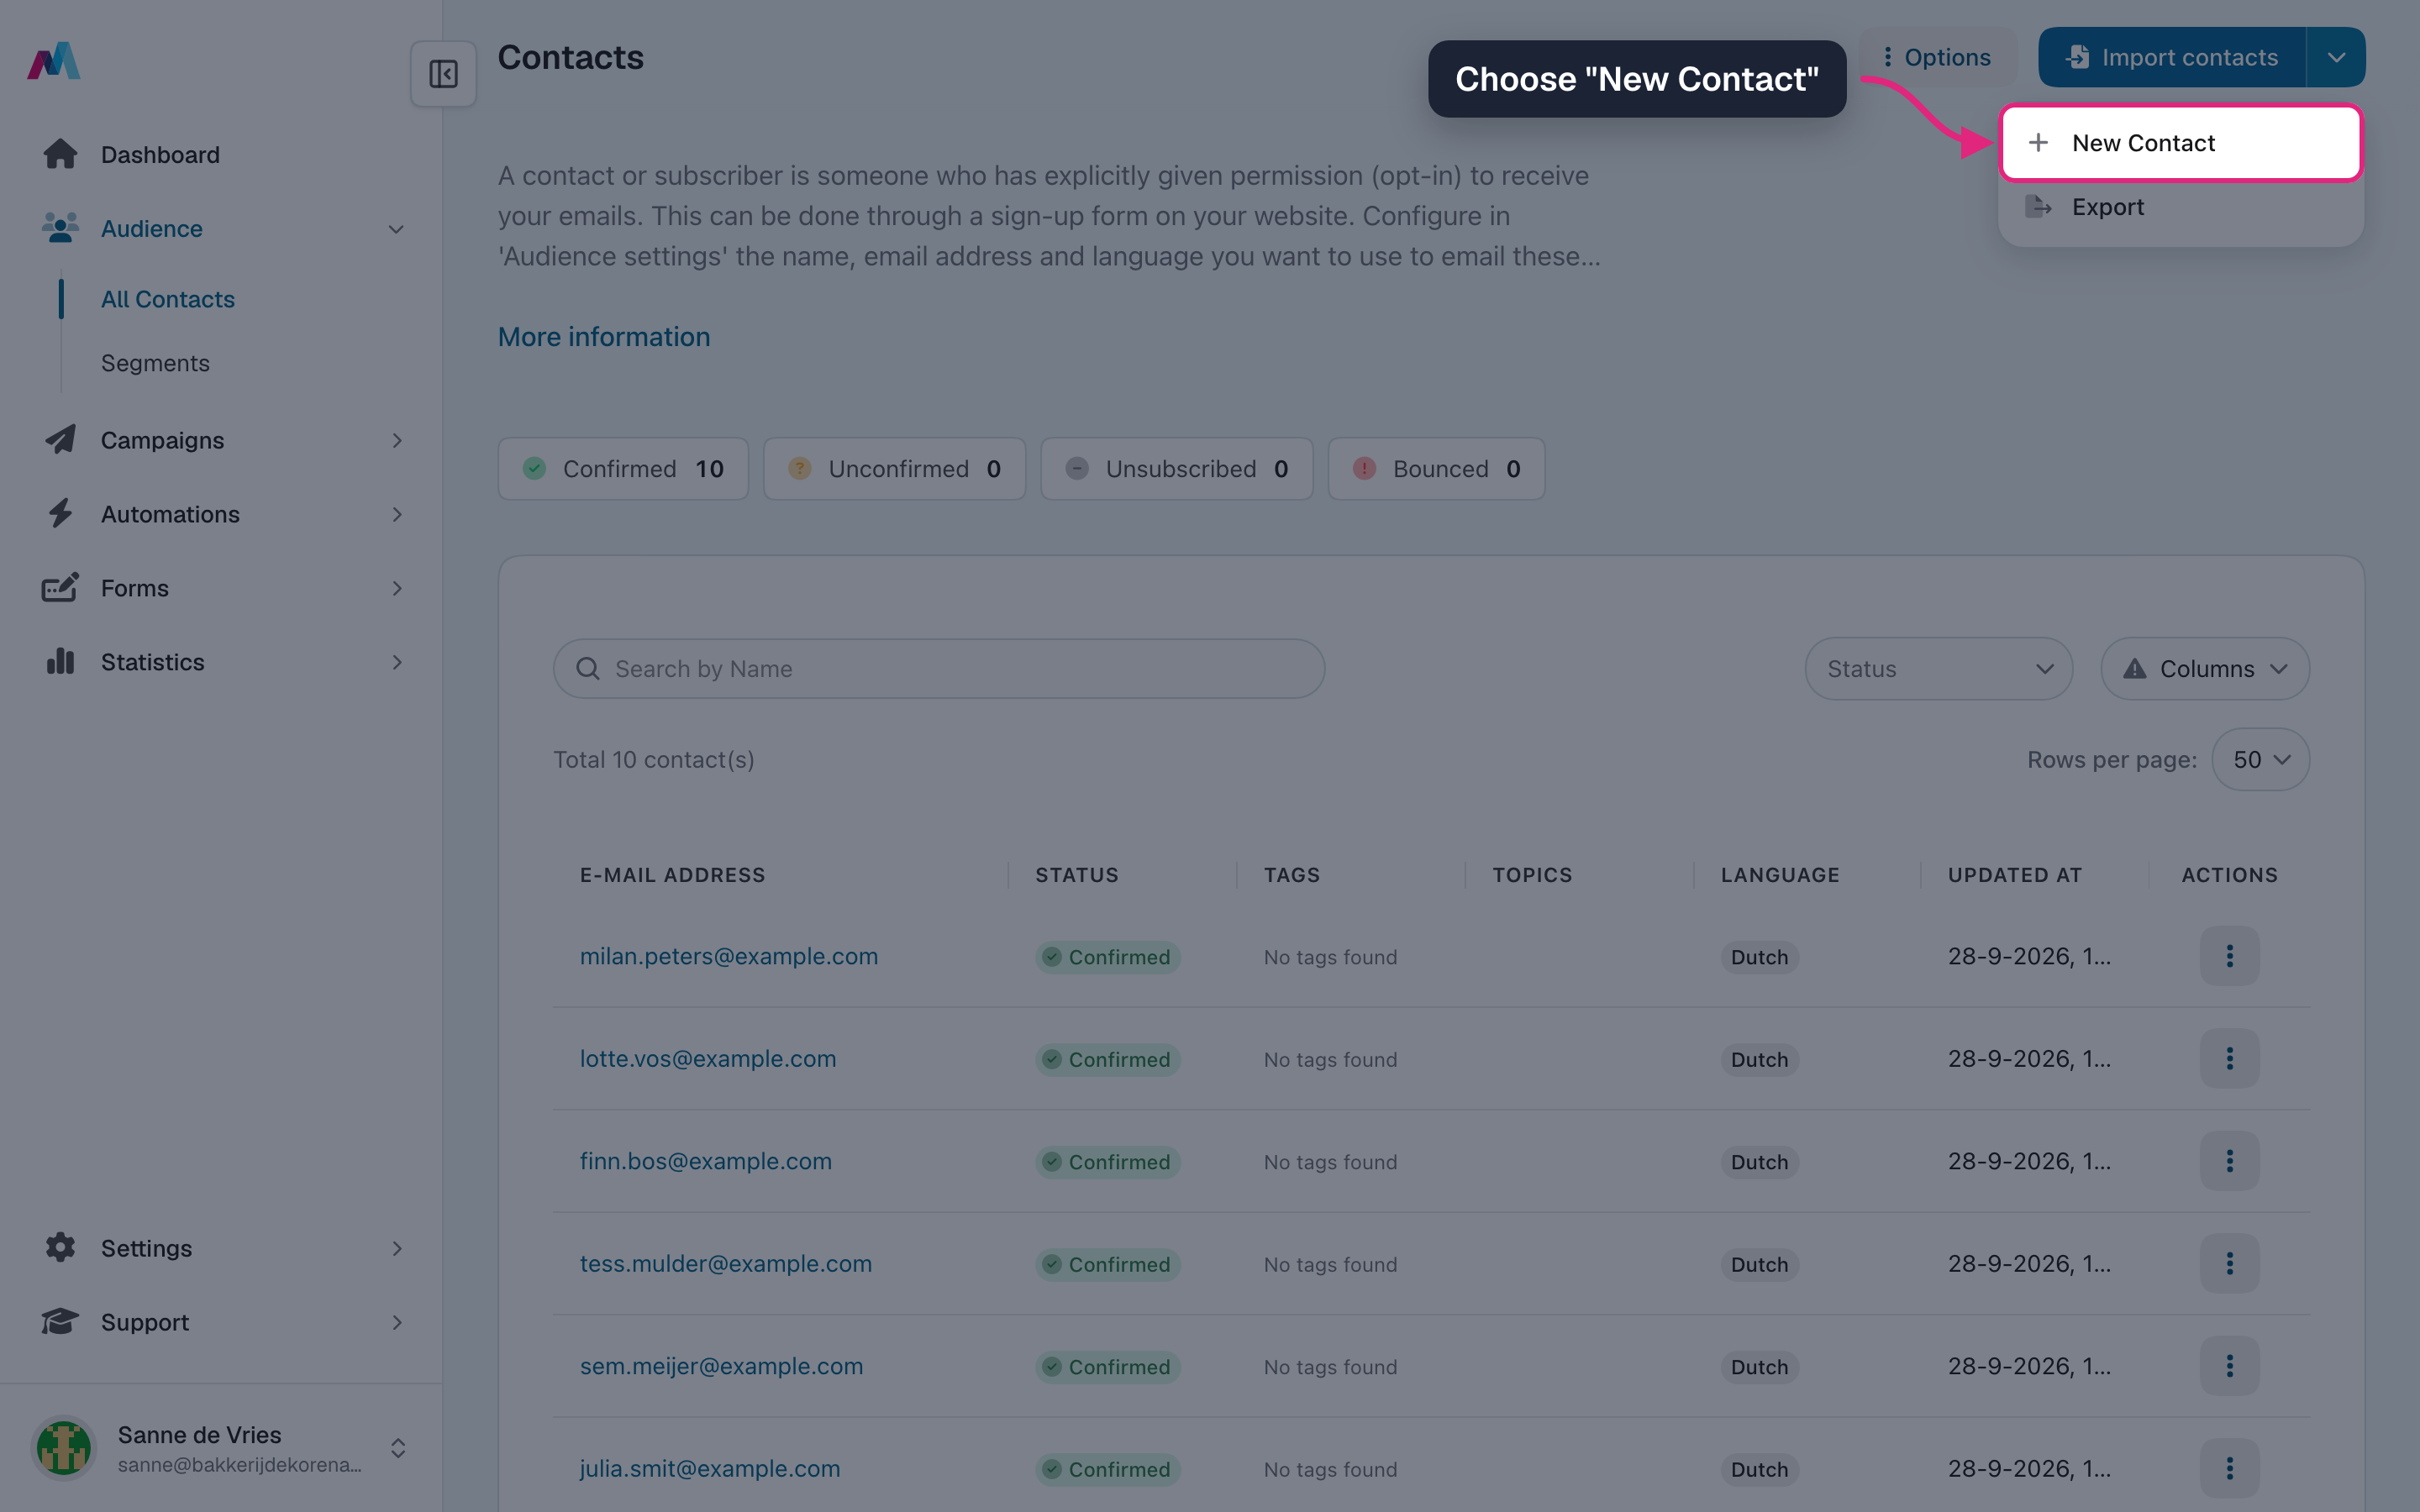Go to All Contacts
The width and height of the screenshot is (2420, 1512).
pyautogui.click(x=168, y=299)
